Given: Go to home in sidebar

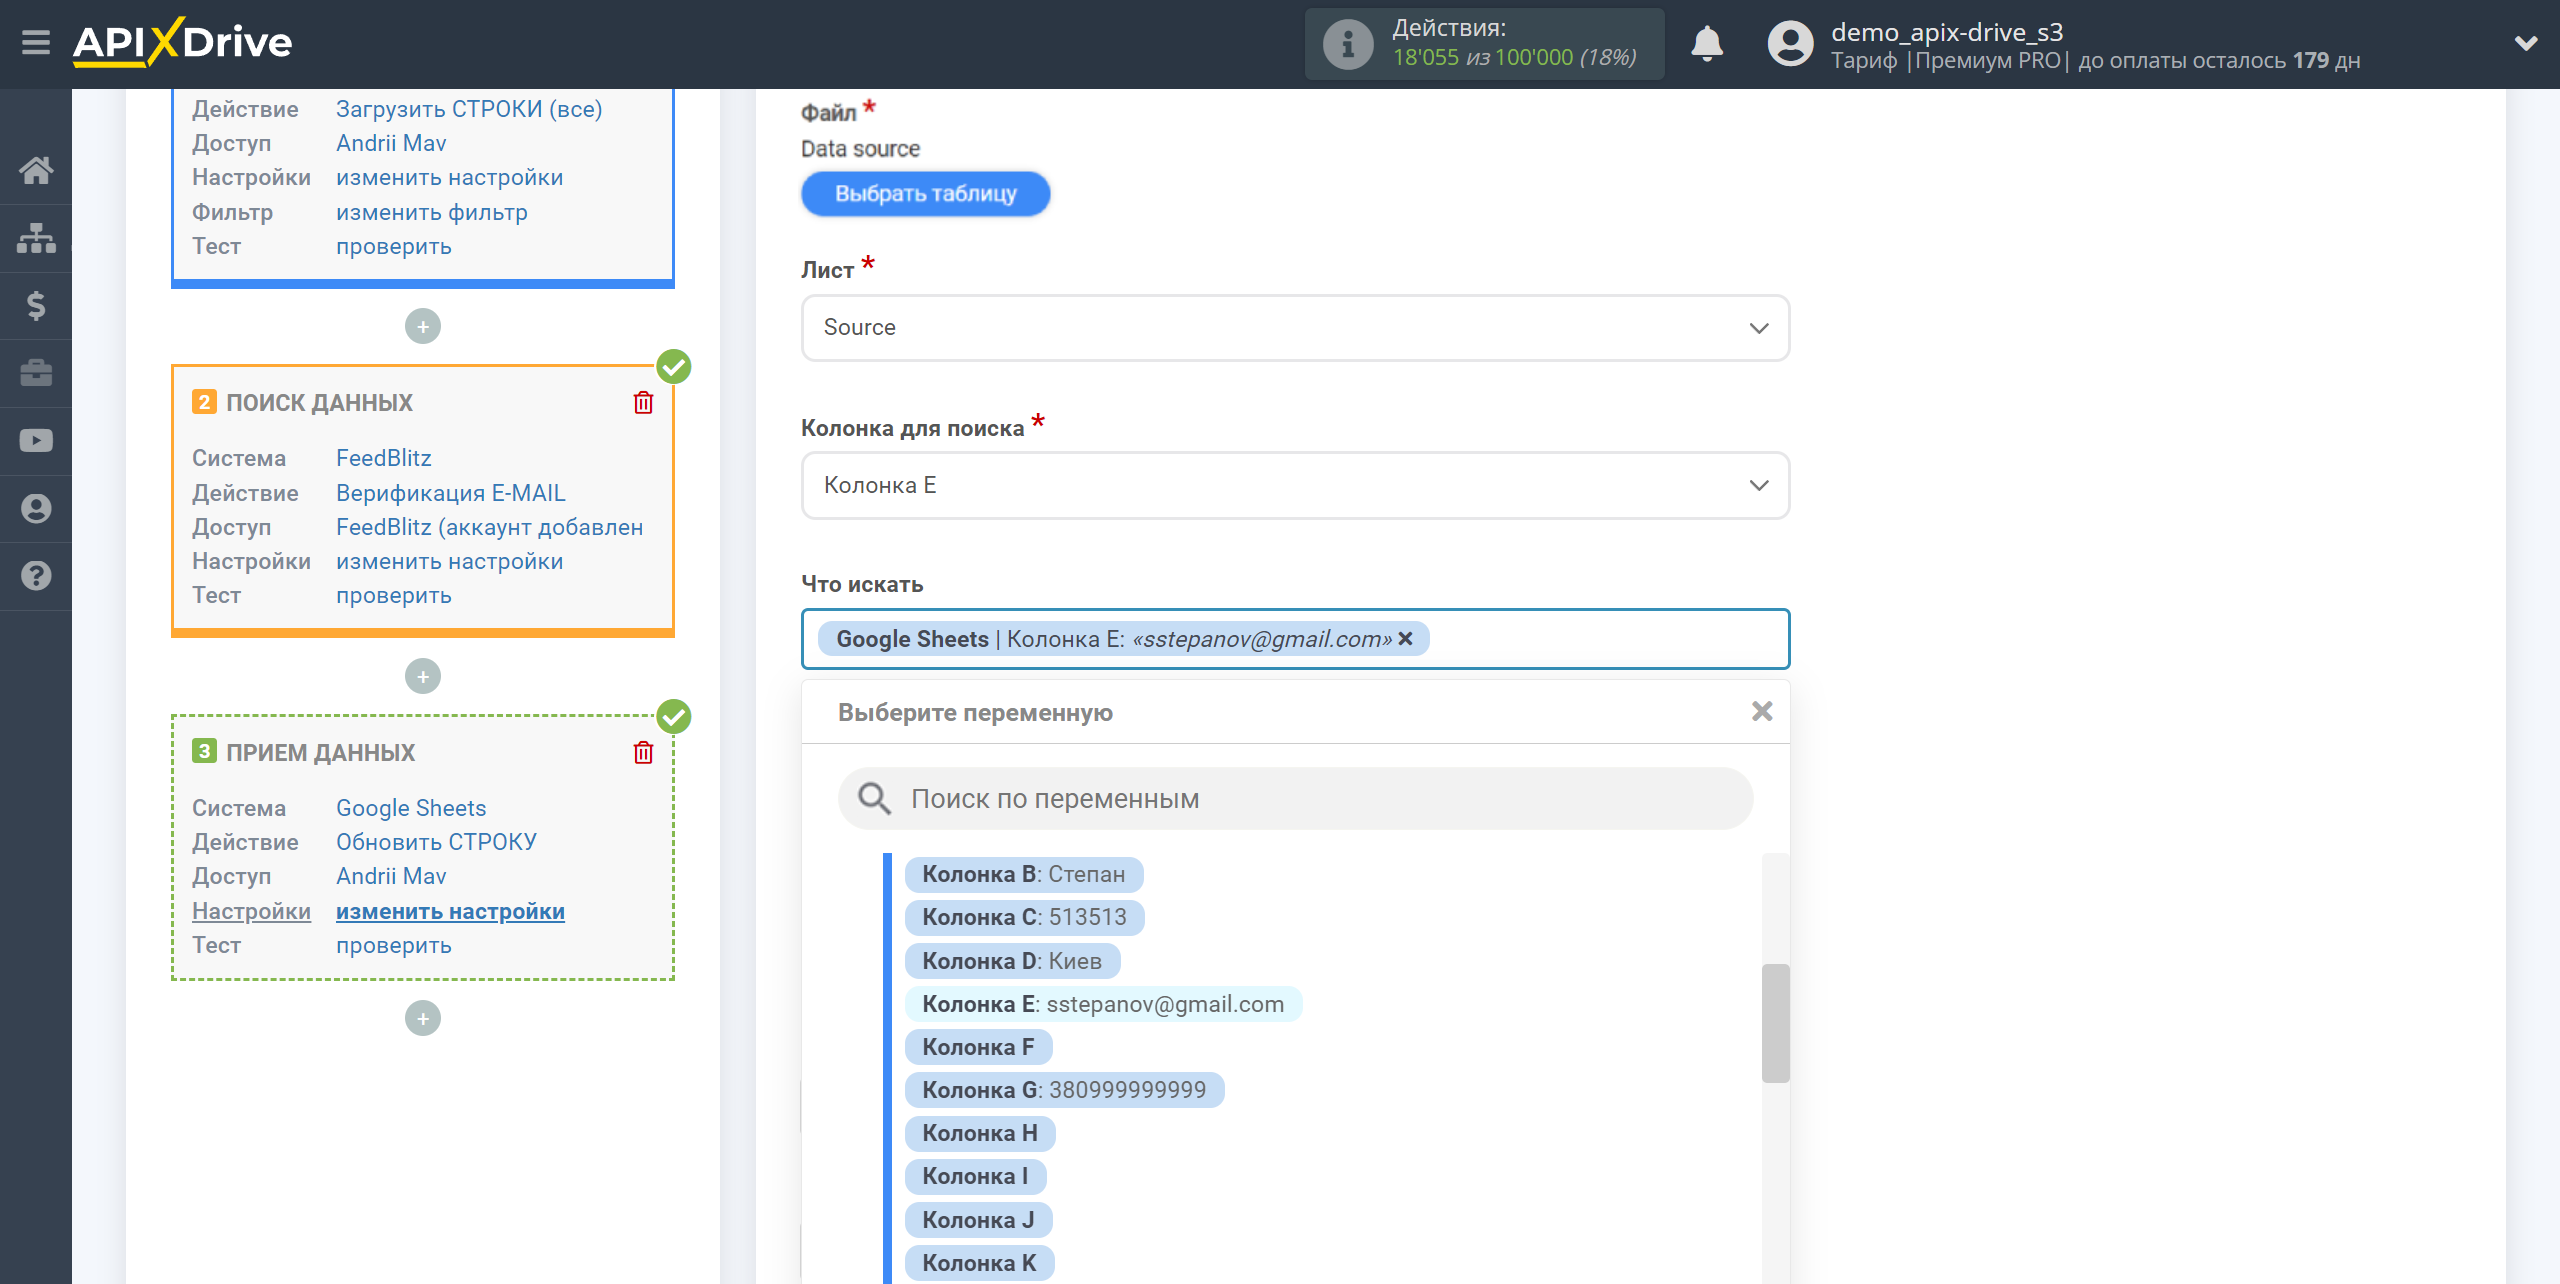Looking at the screenshot, I should point(36,170).
